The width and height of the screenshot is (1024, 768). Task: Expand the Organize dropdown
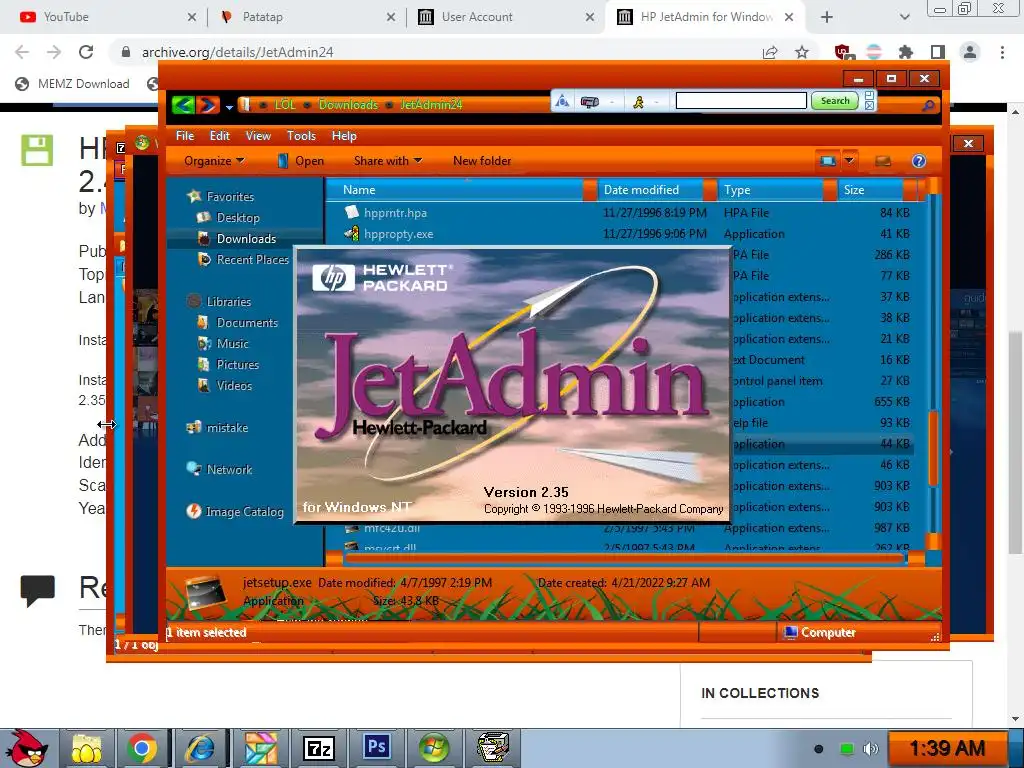coord(214,161)
